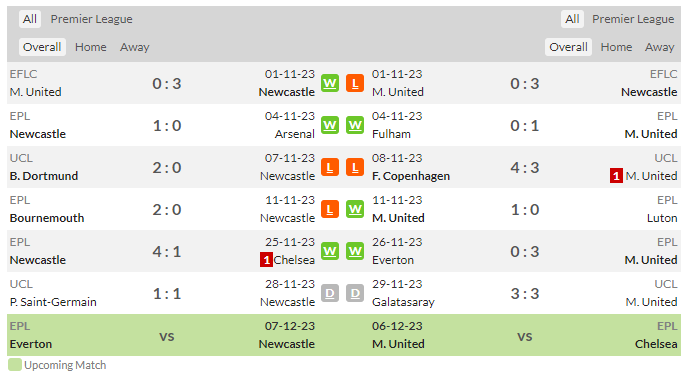Click the grey D badge for Galatasaray match

(x=355, y=293)
